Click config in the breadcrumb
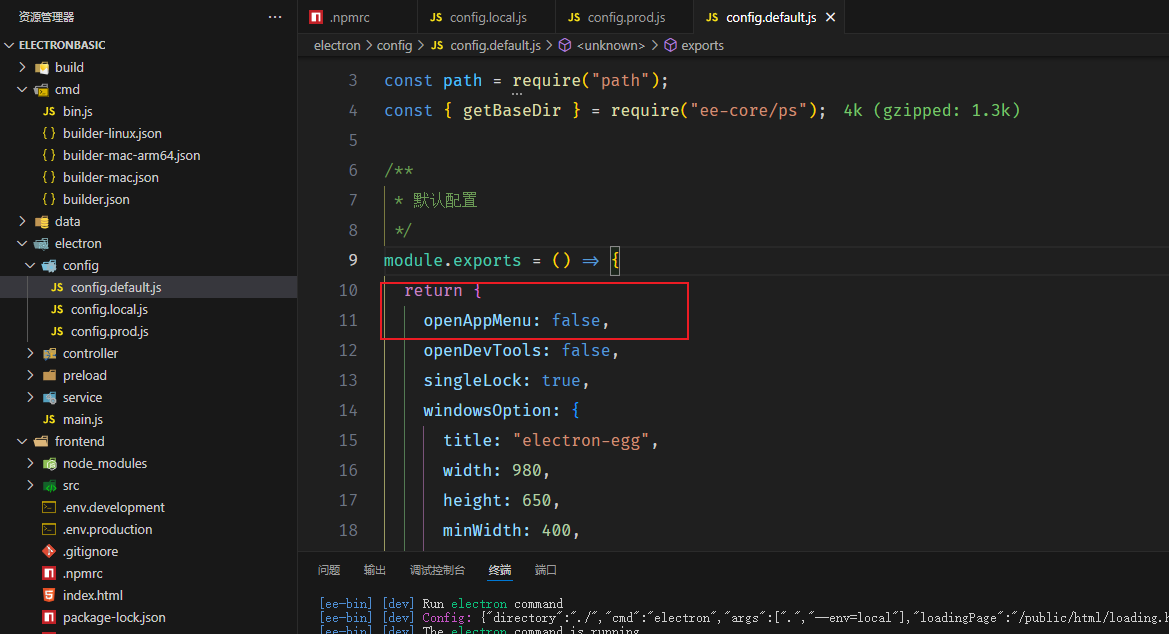 (394, 45)
